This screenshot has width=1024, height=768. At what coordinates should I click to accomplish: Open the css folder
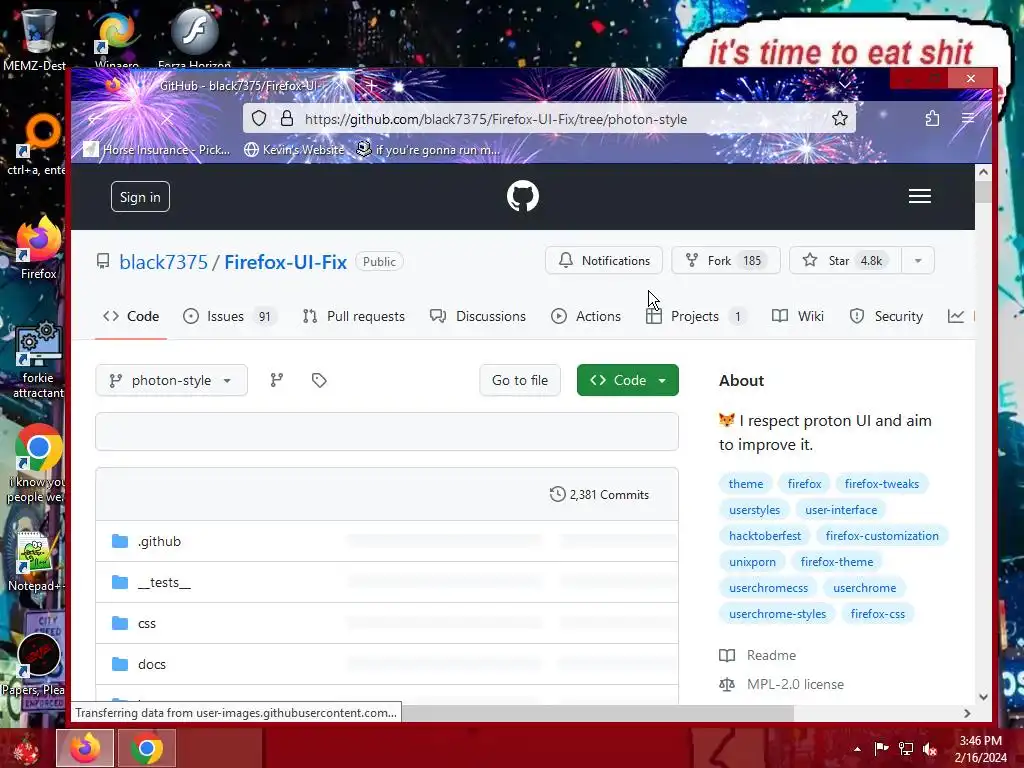[147, 623]
